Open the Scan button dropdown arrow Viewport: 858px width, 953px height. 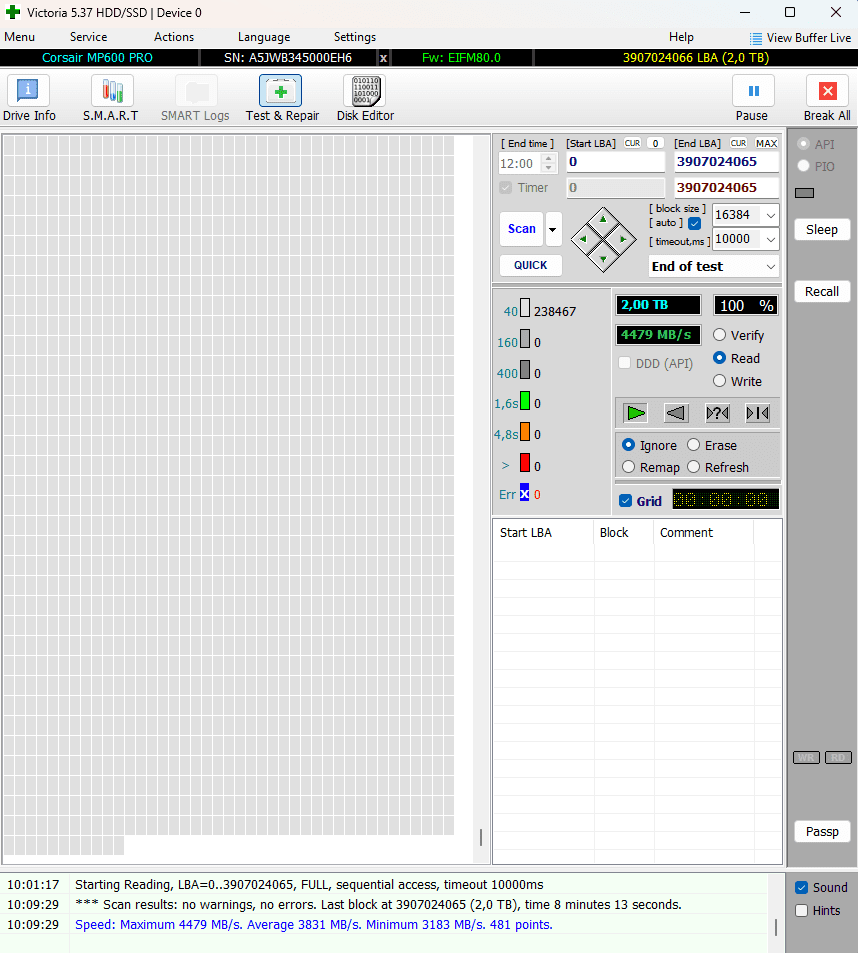pyautogui.click(x=553, y=229)
